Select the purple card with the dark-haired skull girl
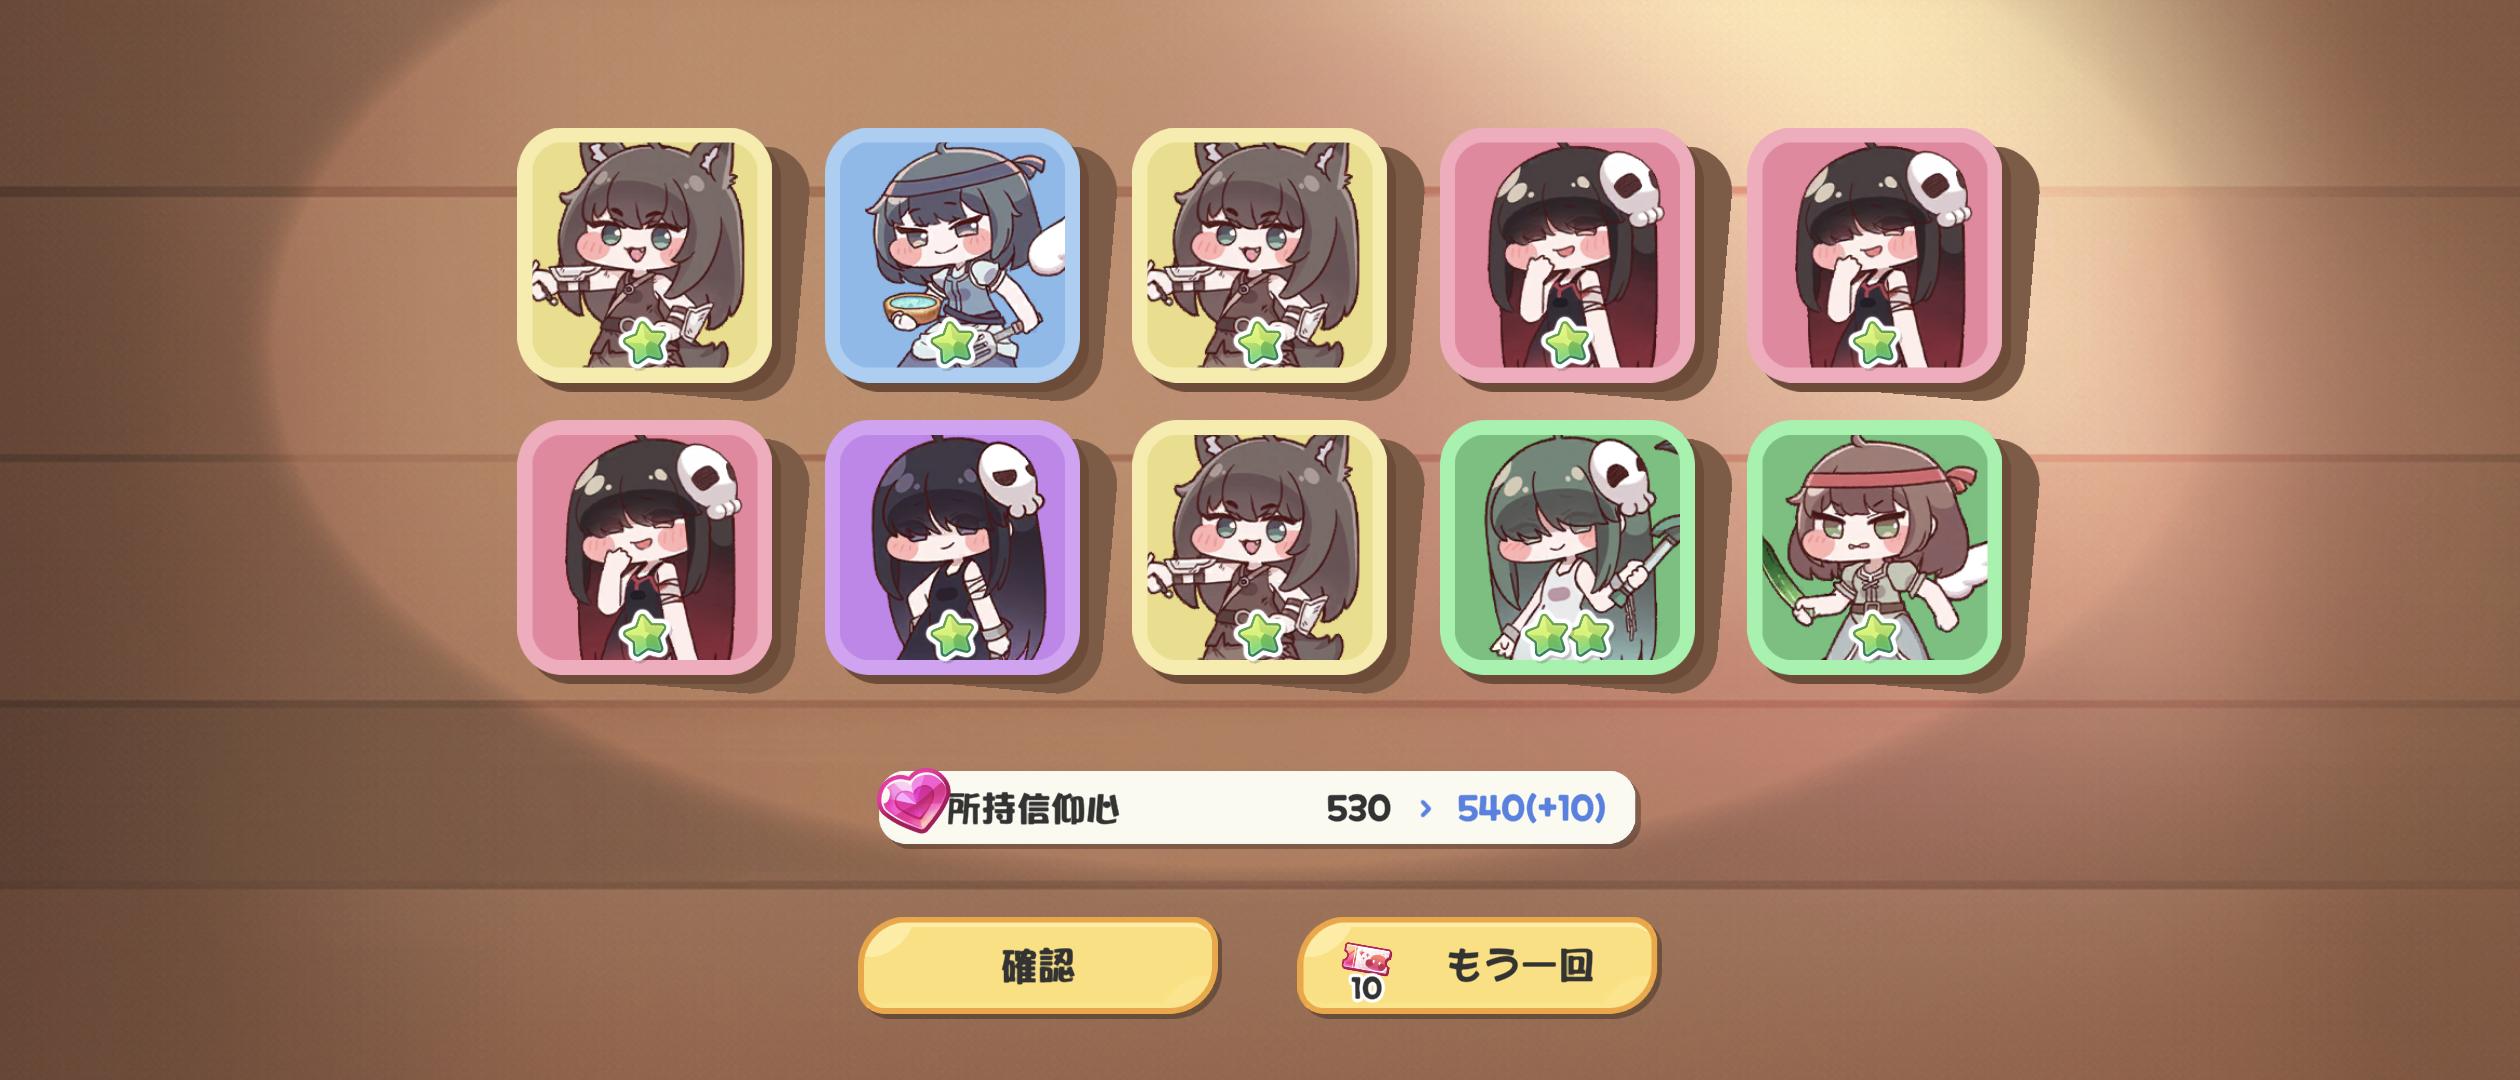The image size is (2520, 1080). click(952, 547)
